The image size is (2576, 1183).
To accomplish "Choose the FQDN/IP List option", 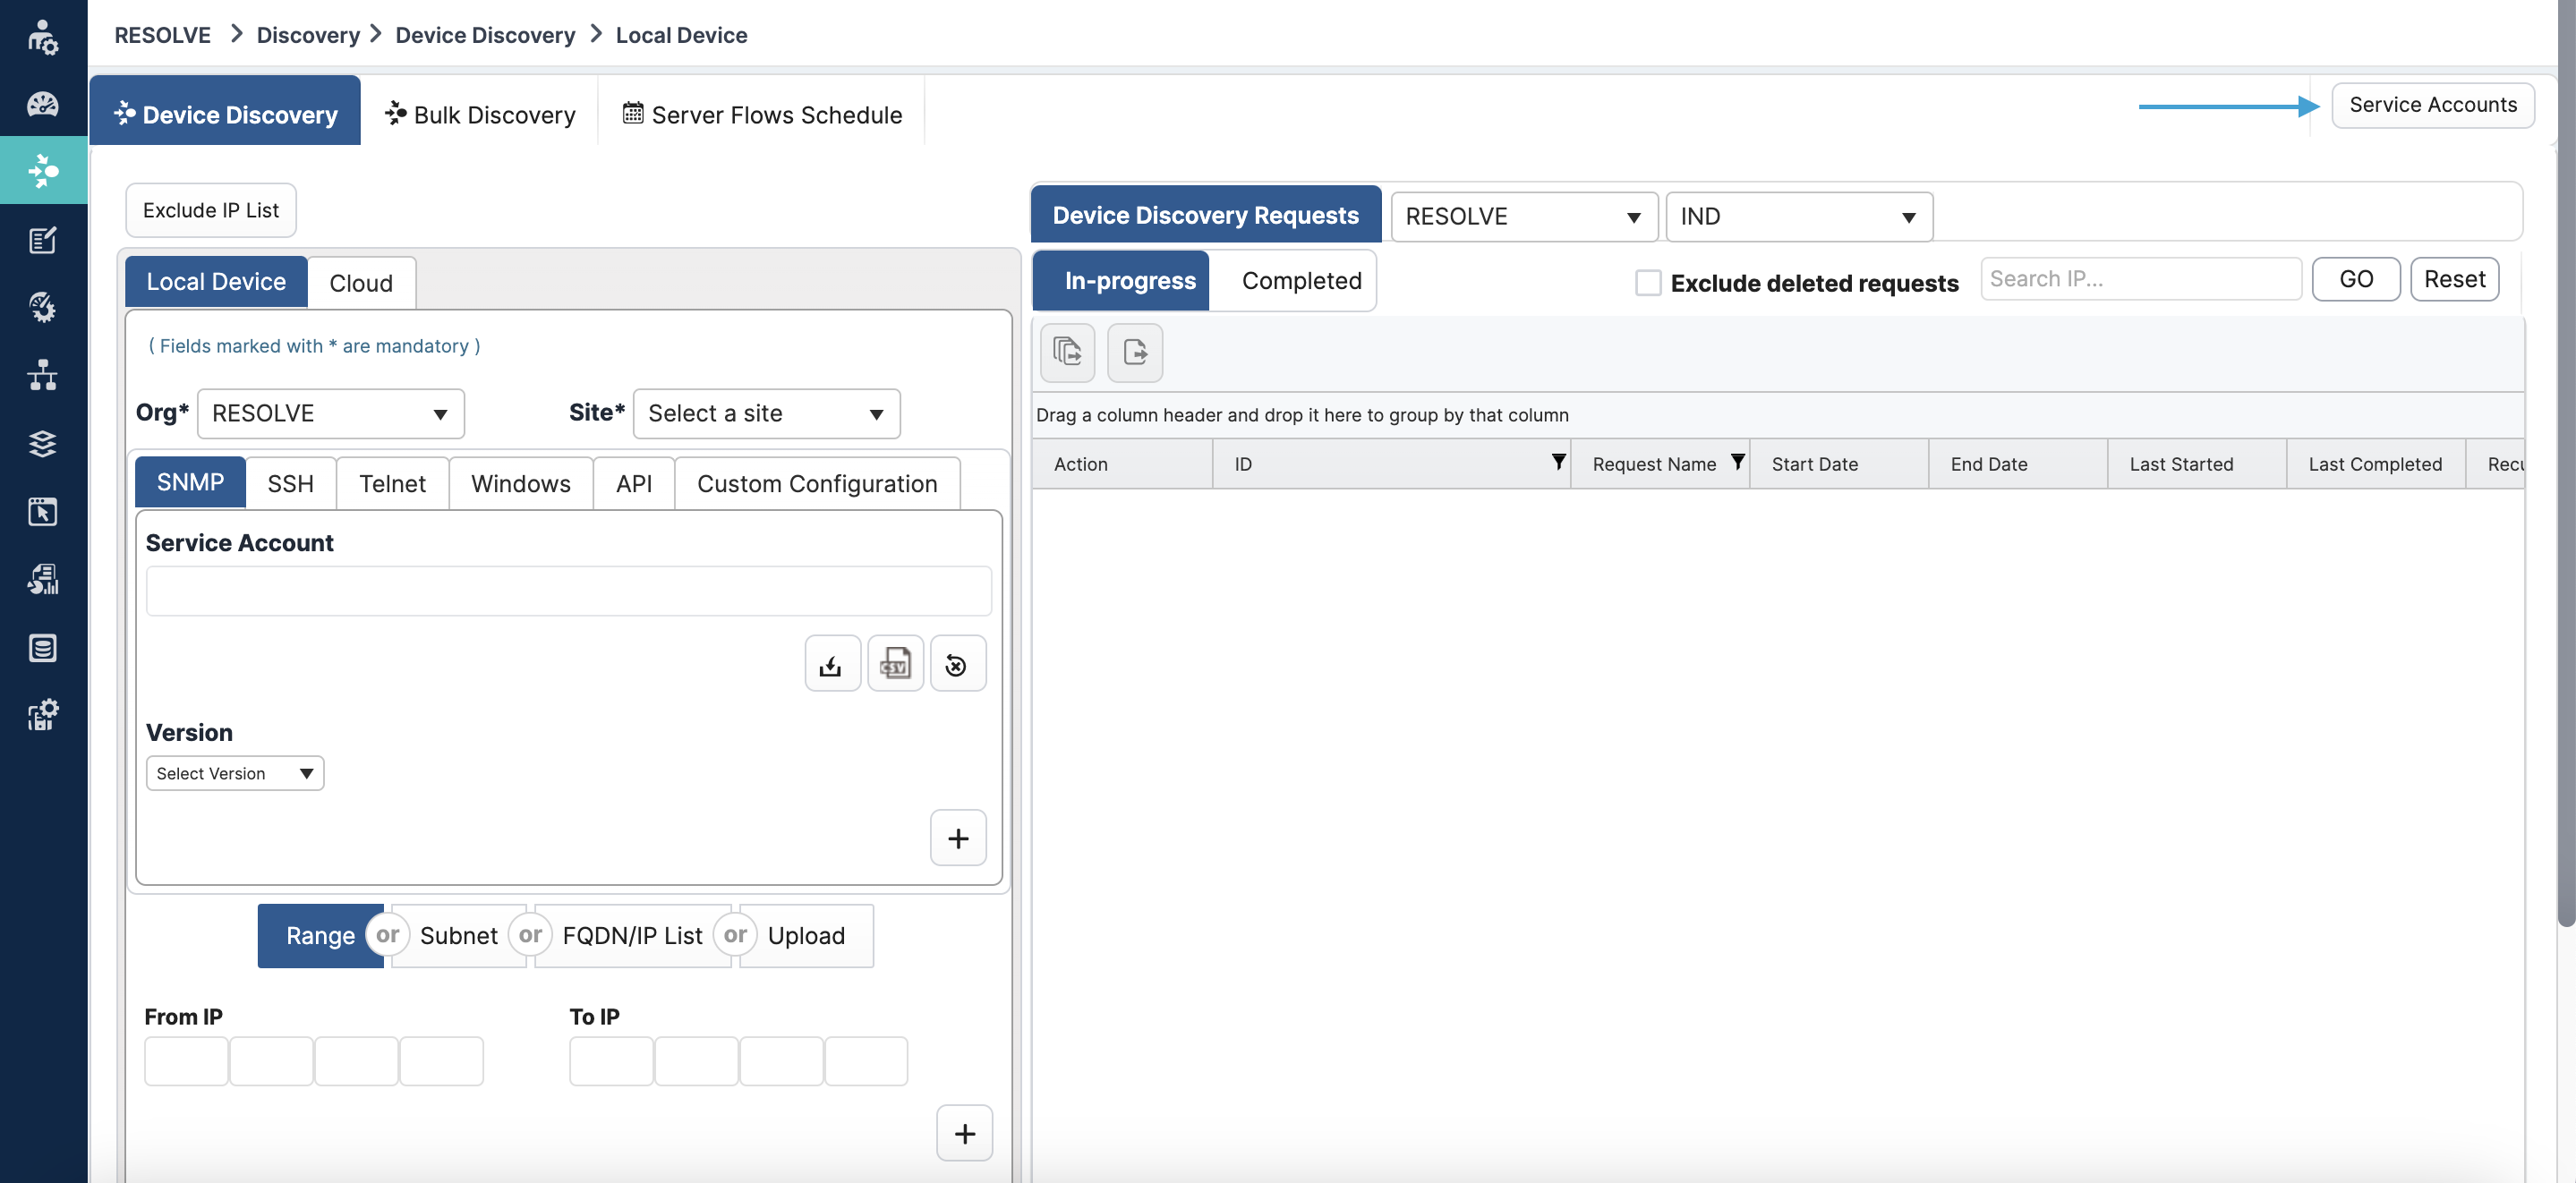I will (632, 935).
